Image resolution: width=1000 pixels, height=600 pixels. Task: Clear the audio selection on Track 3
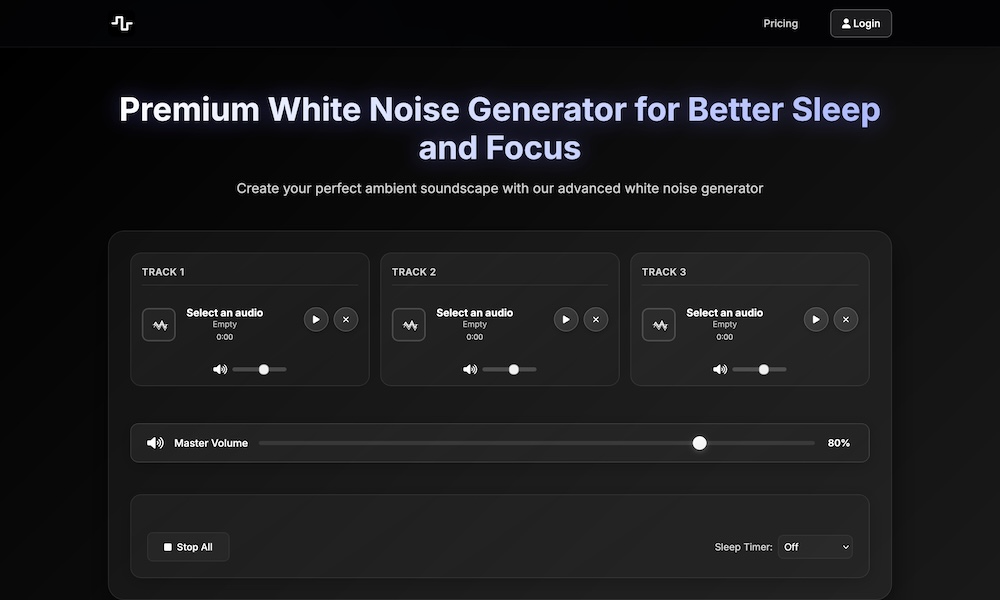tap(846, 319)
